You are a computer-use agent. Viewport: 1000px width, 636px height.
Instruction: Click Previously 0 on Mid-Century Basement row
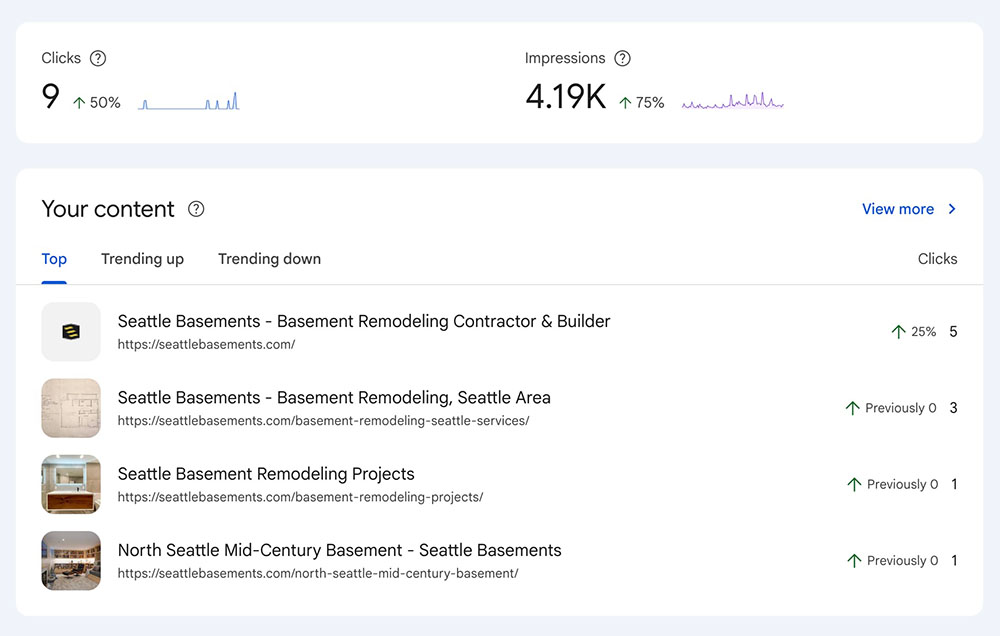click(x=893, y=561)
